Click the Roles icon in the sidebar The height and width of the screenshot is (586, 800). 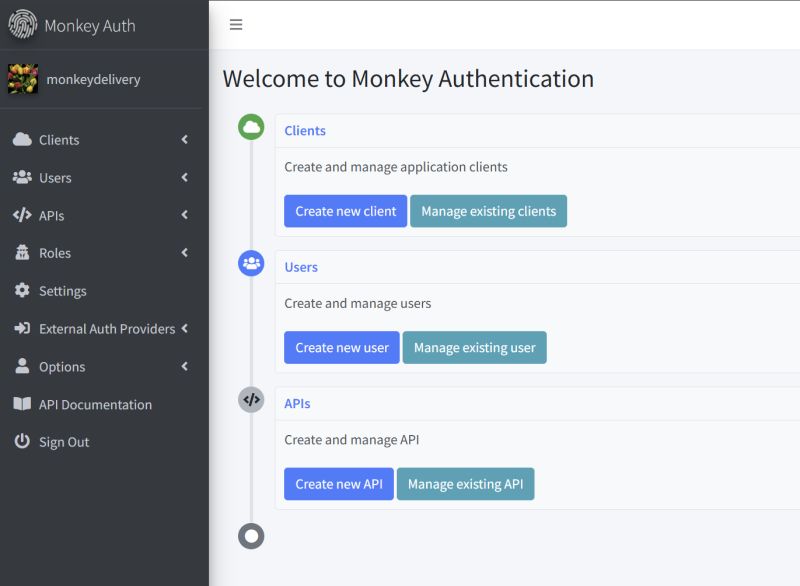click(23, 253)
